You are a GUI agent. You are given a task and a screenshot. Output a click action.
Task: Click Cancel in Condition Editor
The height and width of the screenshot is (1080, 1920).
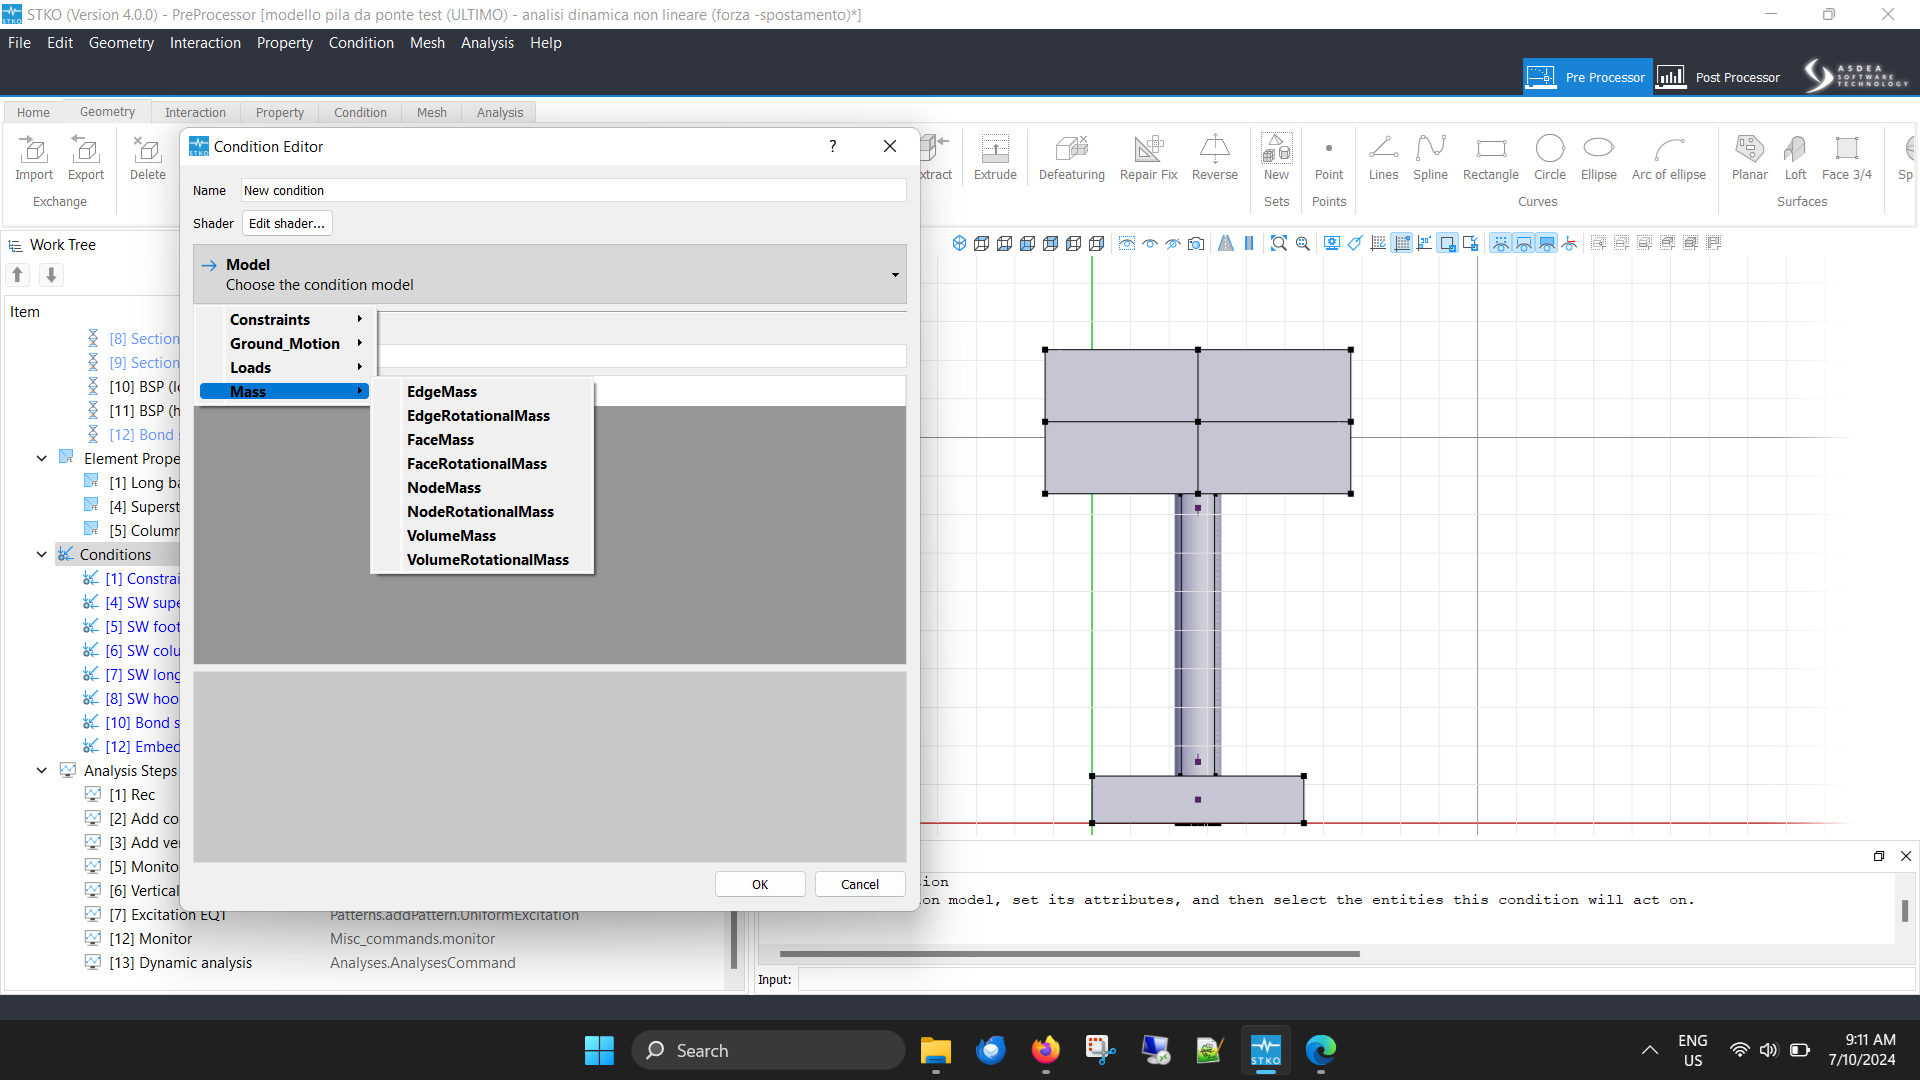pyautogui.click(x=860, y=885)
